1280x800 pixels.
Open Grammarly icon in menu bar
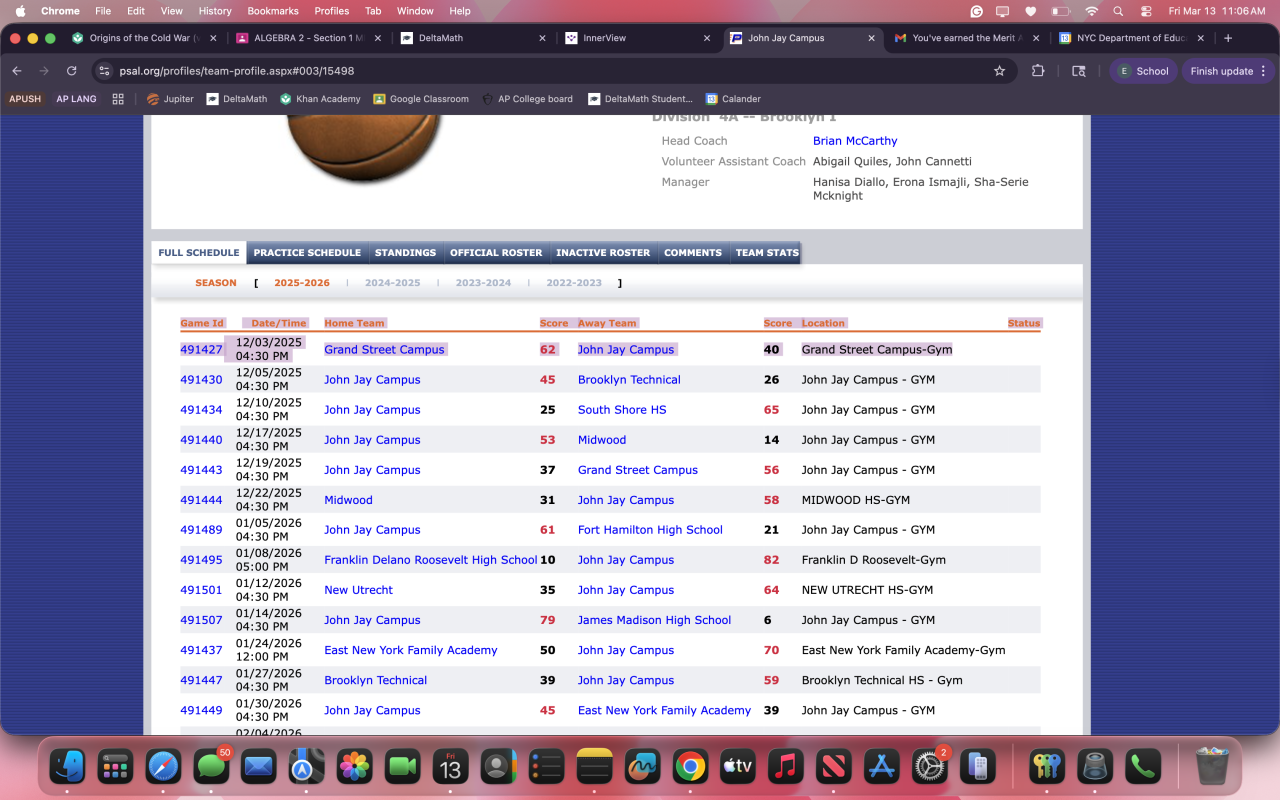(977, 11)
